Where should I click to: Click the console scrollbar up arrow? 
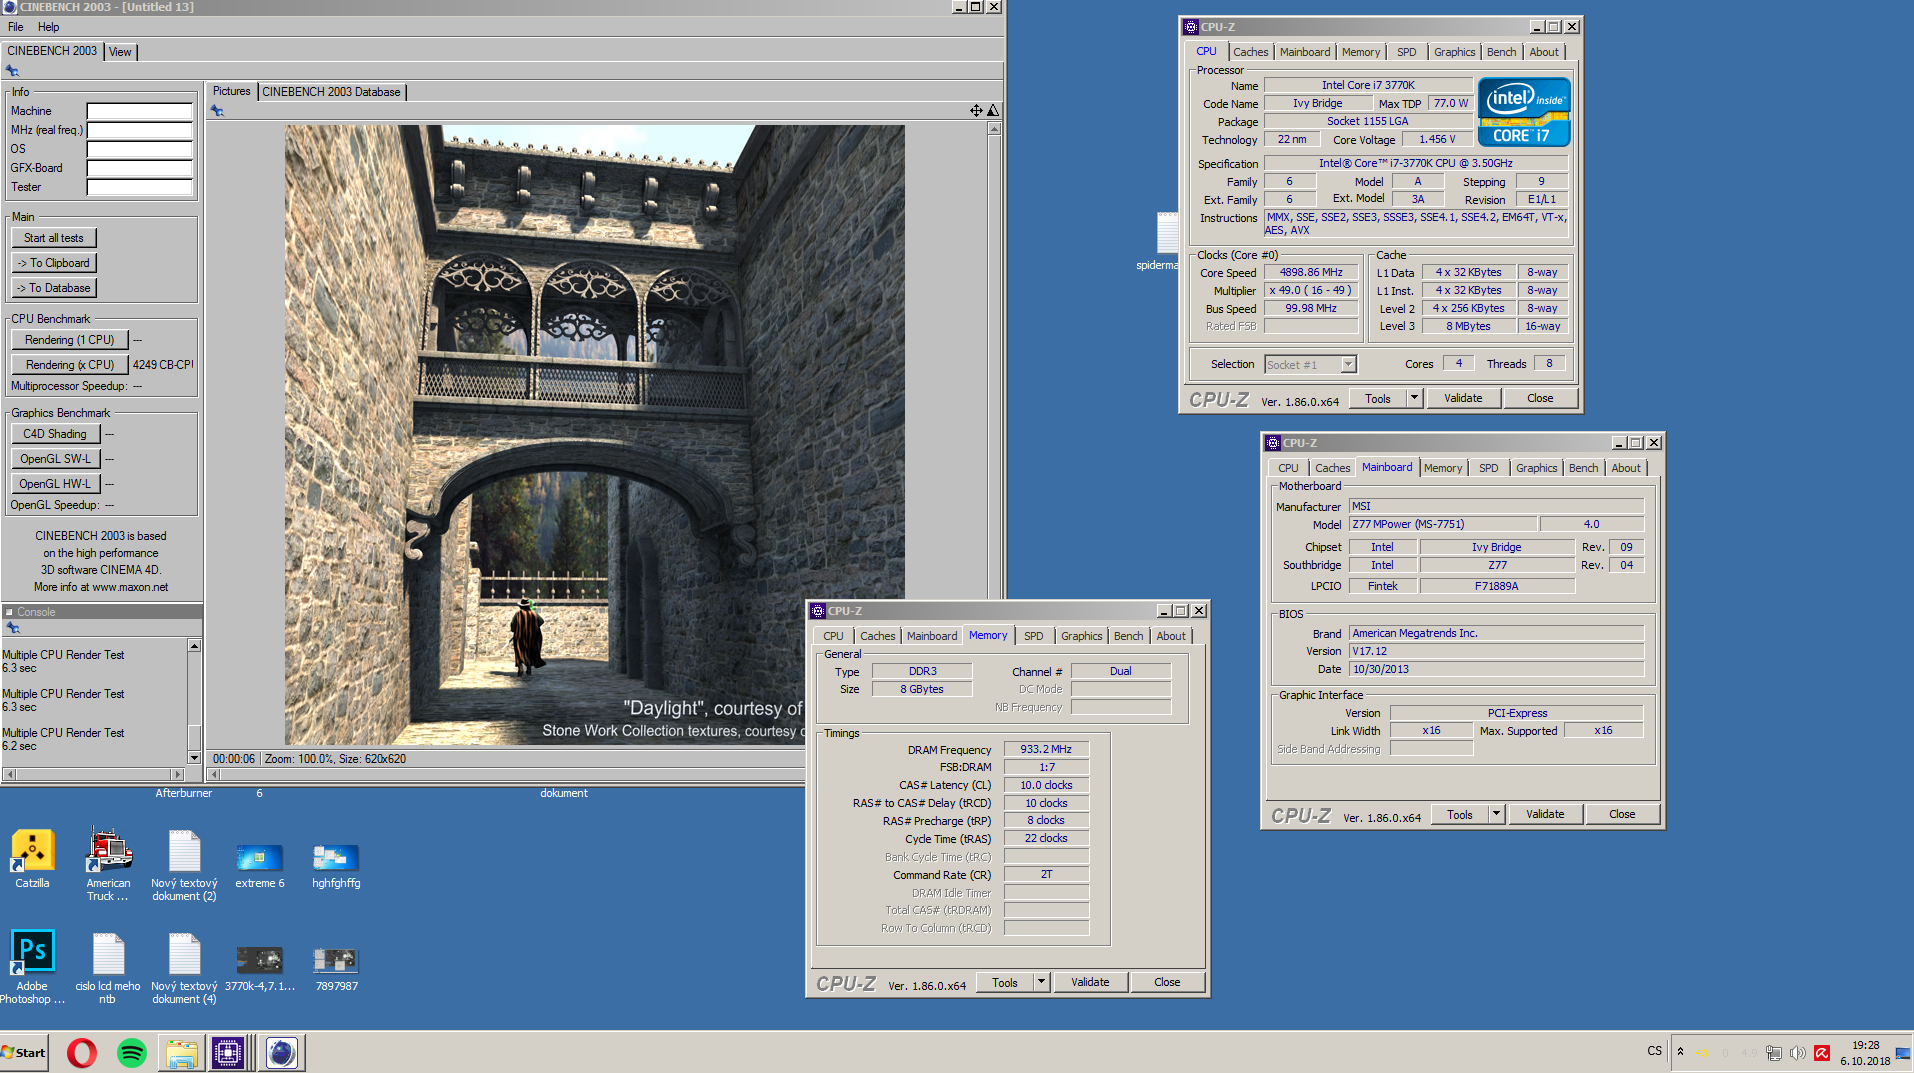coord(194,646)
